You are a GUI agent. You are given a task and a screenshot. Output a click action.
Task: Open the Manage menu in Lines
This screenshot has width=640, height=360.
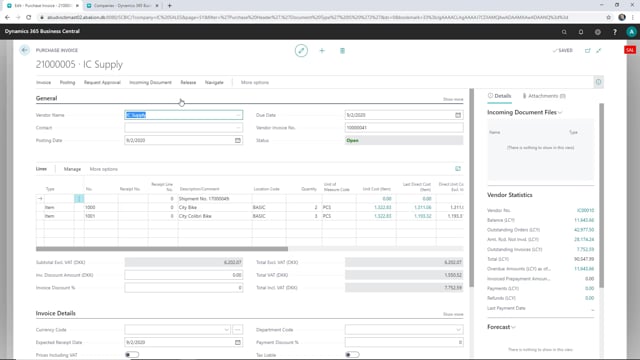[72, 169]
